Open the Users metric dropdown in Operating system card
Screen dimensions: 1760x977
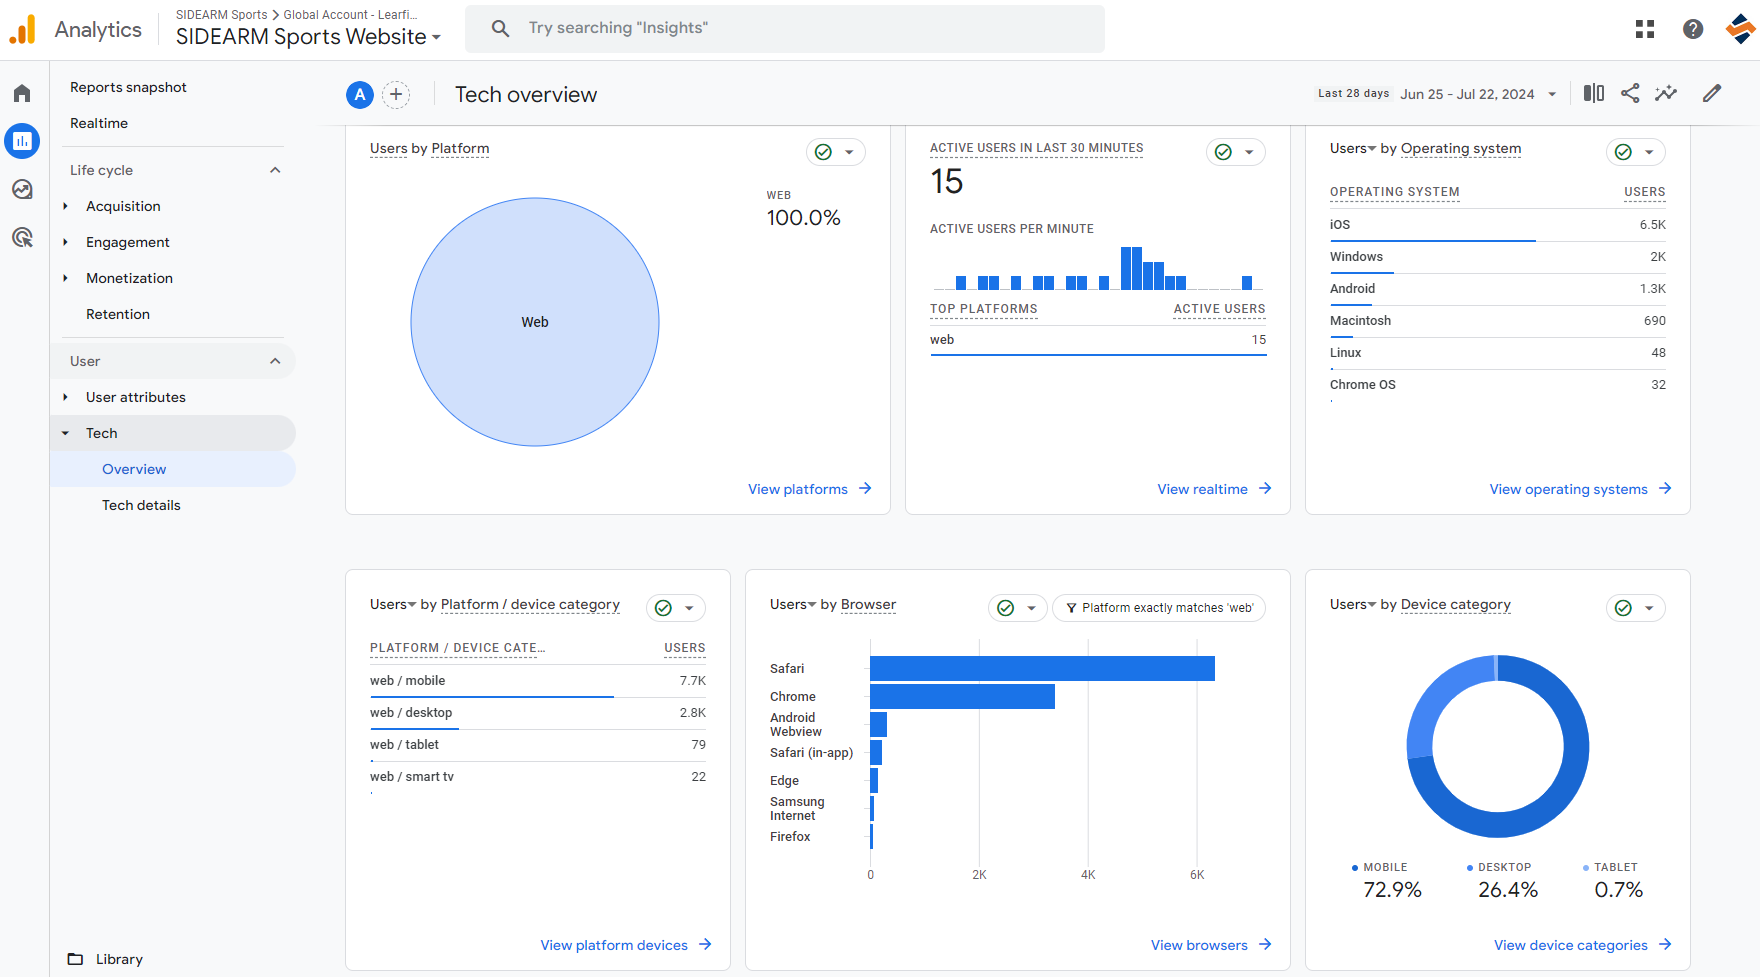(x=1353, y=148)
